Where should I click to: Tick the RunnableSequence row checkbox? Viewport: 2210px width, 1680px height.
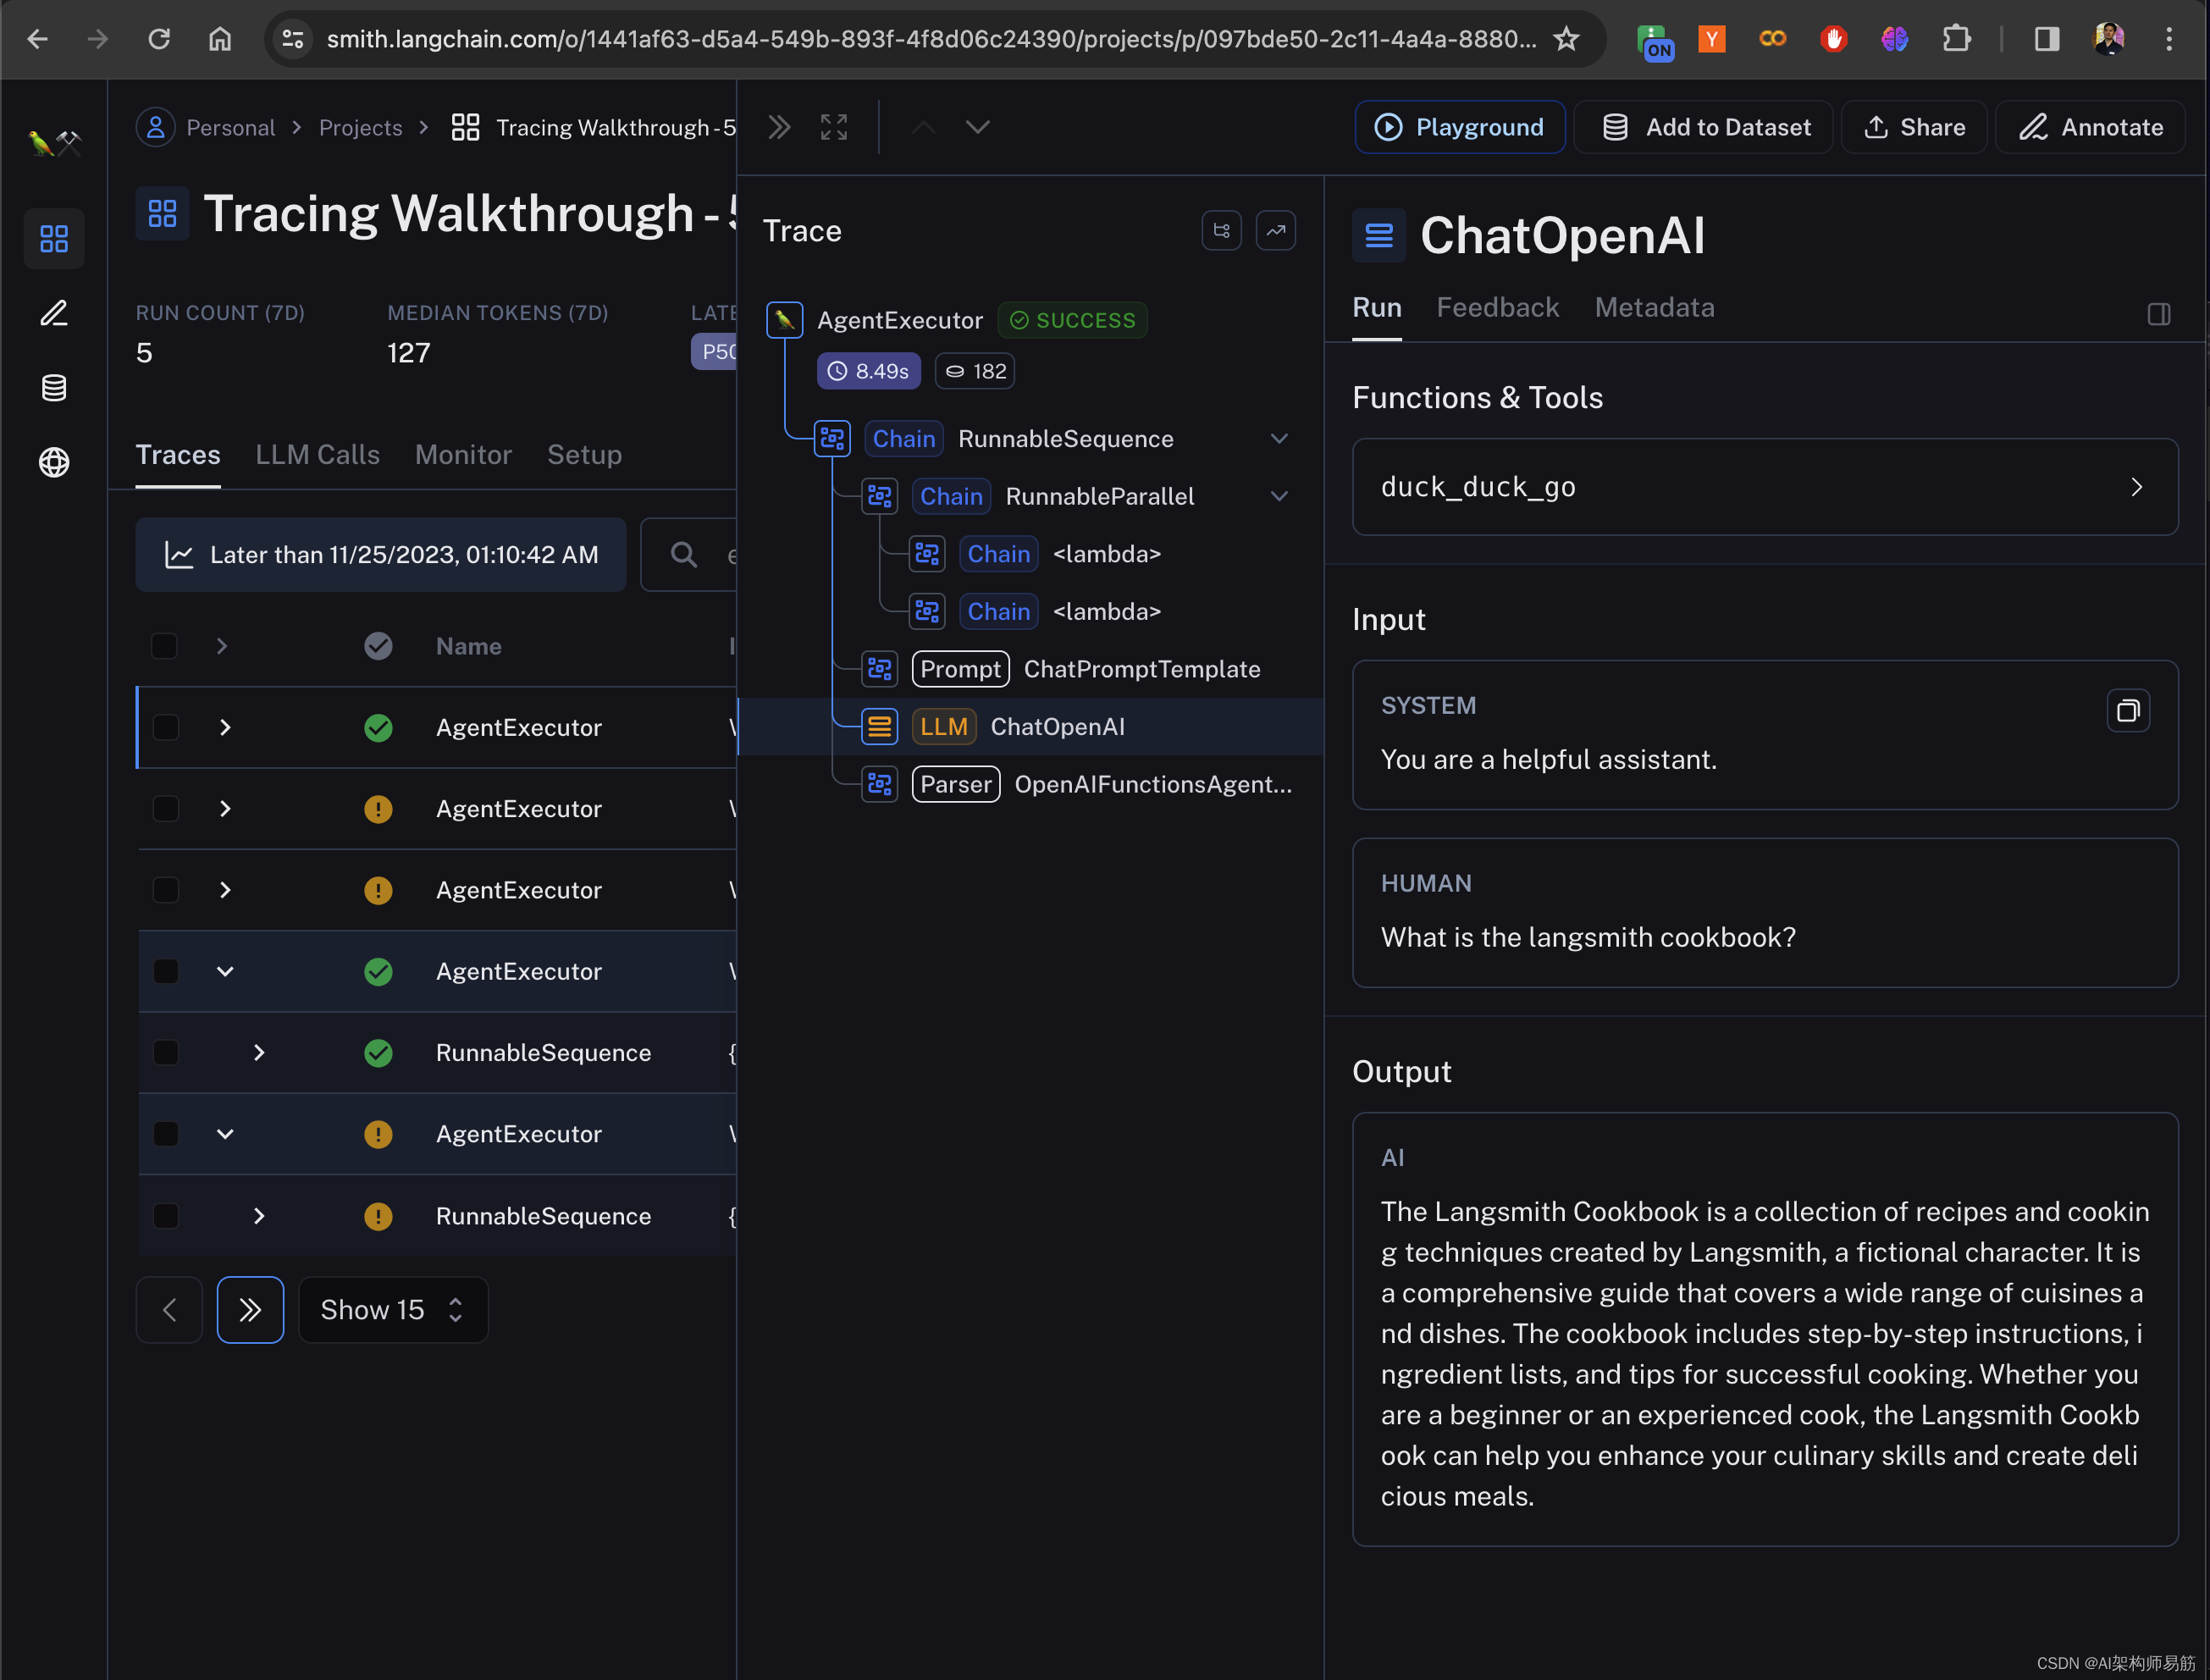pyautogui.click(x=165, y=1052)
